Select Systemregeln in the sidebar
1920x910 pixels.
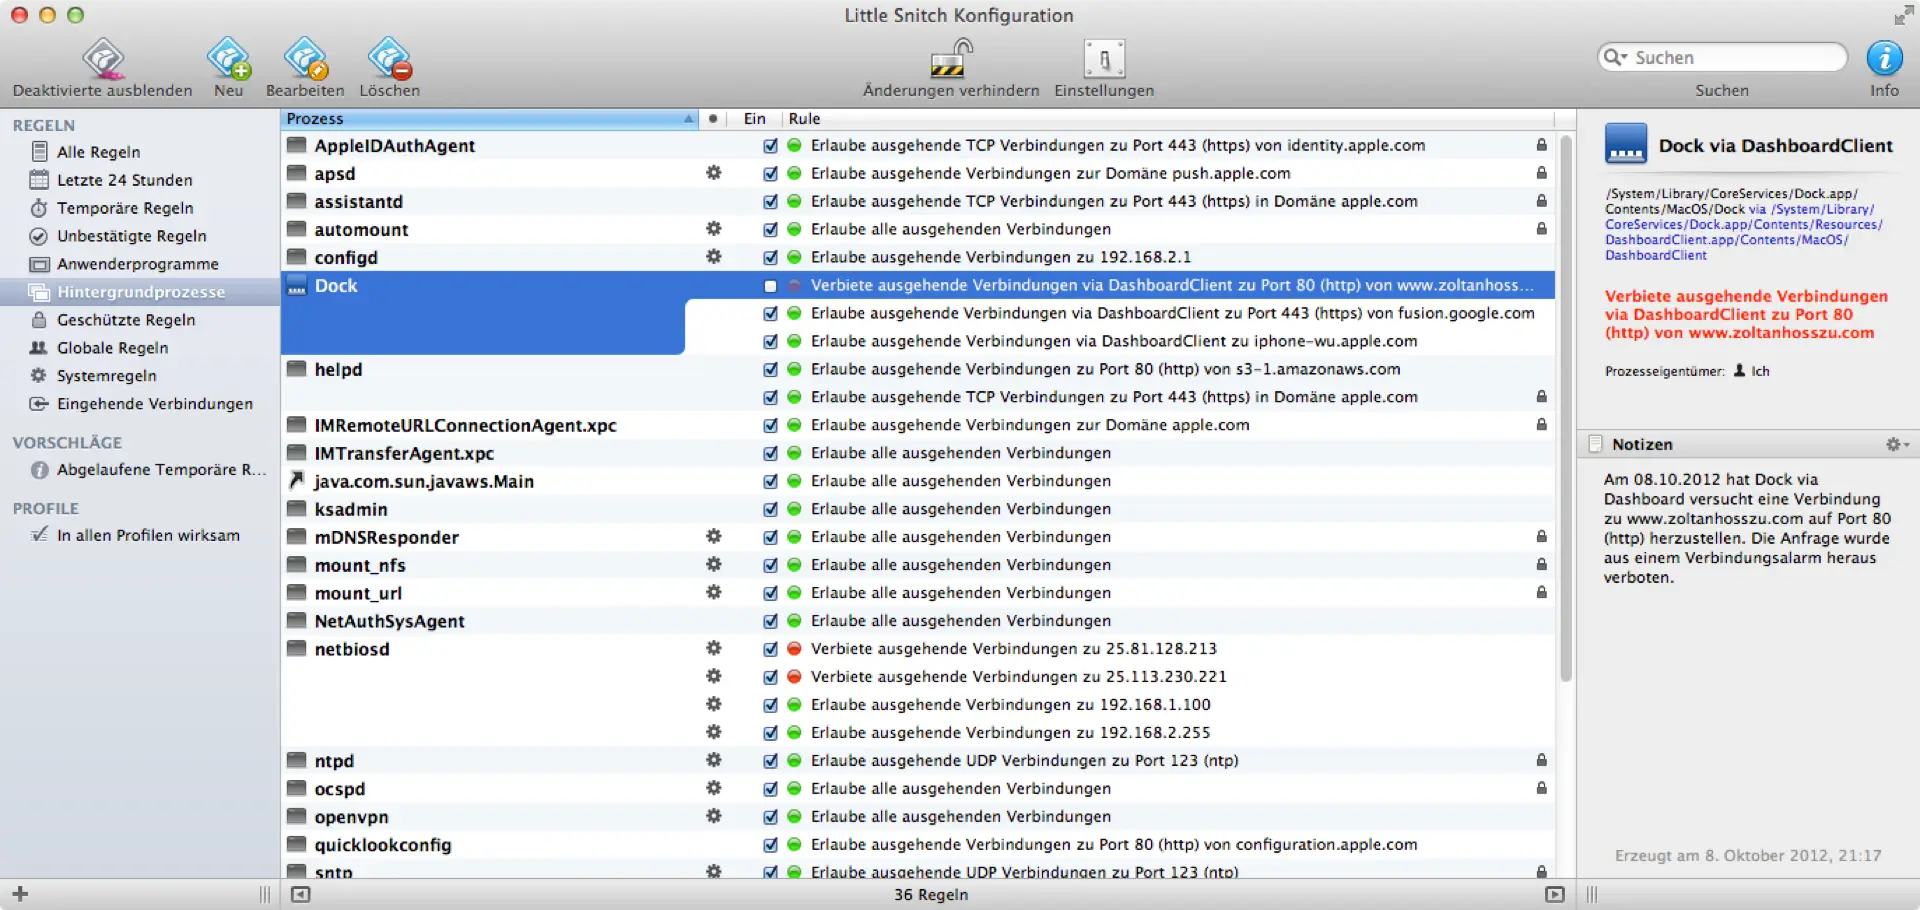point(106,376)
